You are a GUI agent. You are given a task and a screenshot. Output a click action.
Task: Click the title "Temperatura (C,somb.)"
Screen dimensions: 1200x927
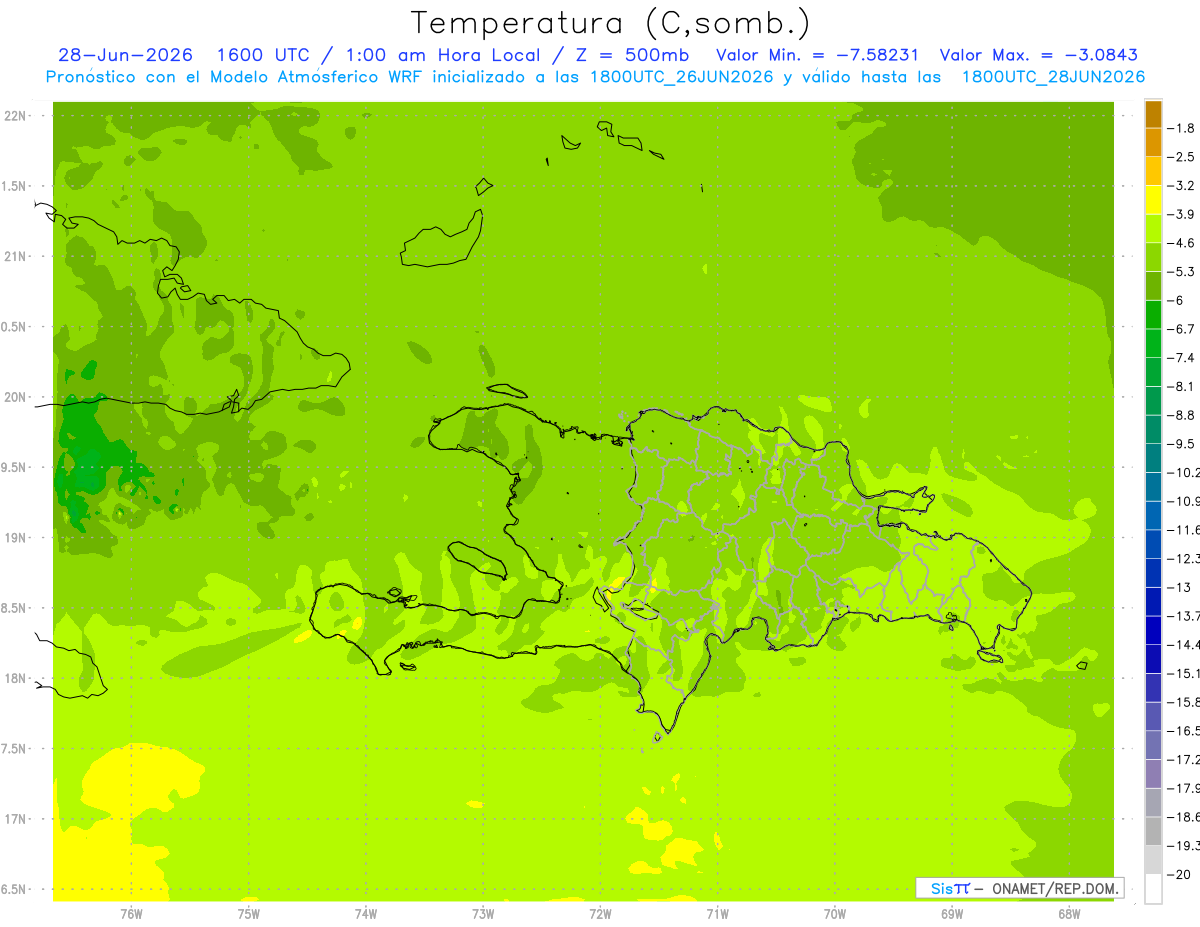click(609, 23)
